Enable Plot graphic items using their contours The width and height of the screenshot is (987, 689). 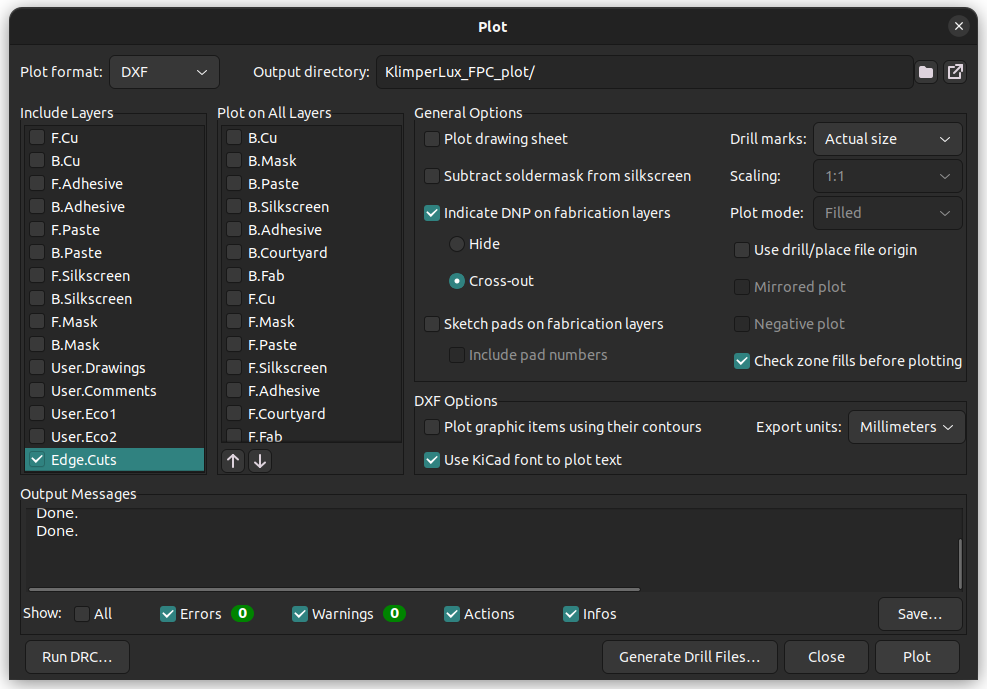[x=432, y=427]
